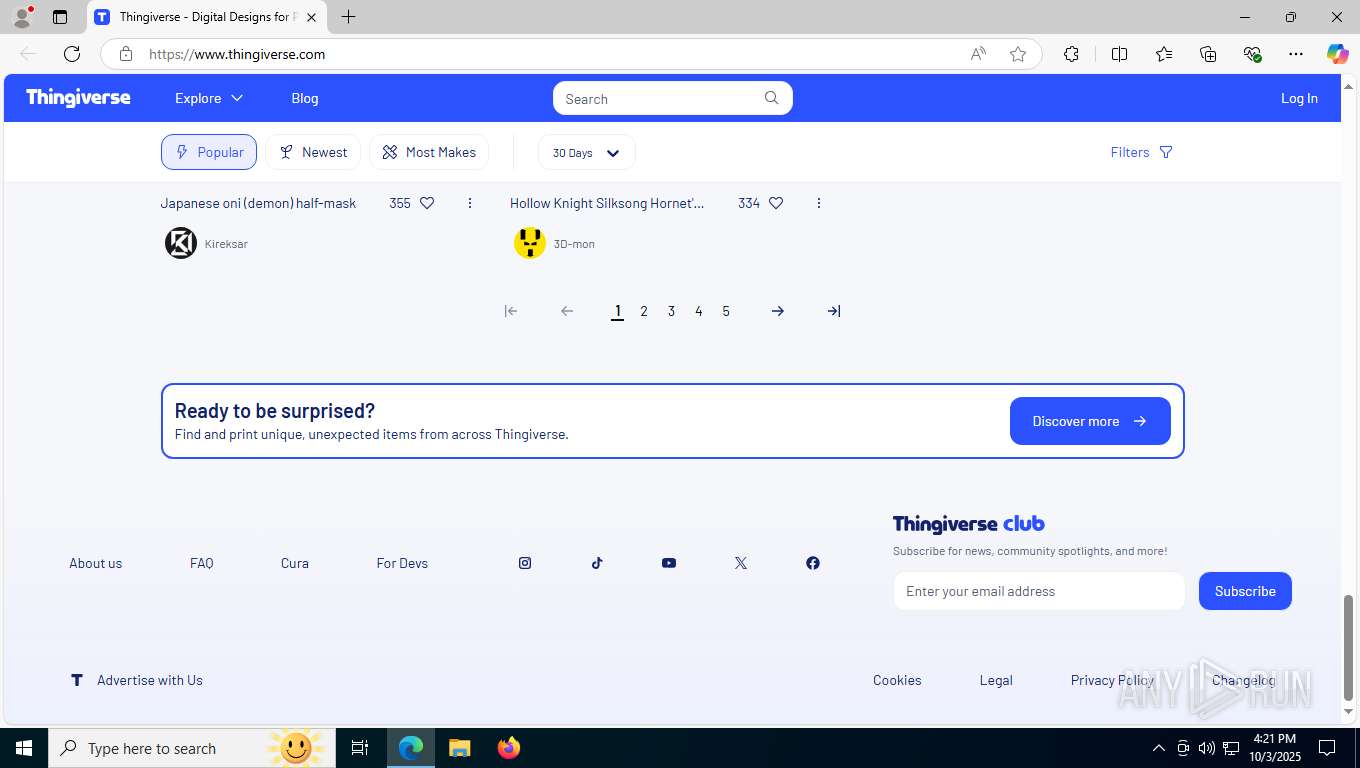Screen dimensions: 1360x768
Task: Click the email address input field
Action: pyautogui.click(x=1039, y=591)
